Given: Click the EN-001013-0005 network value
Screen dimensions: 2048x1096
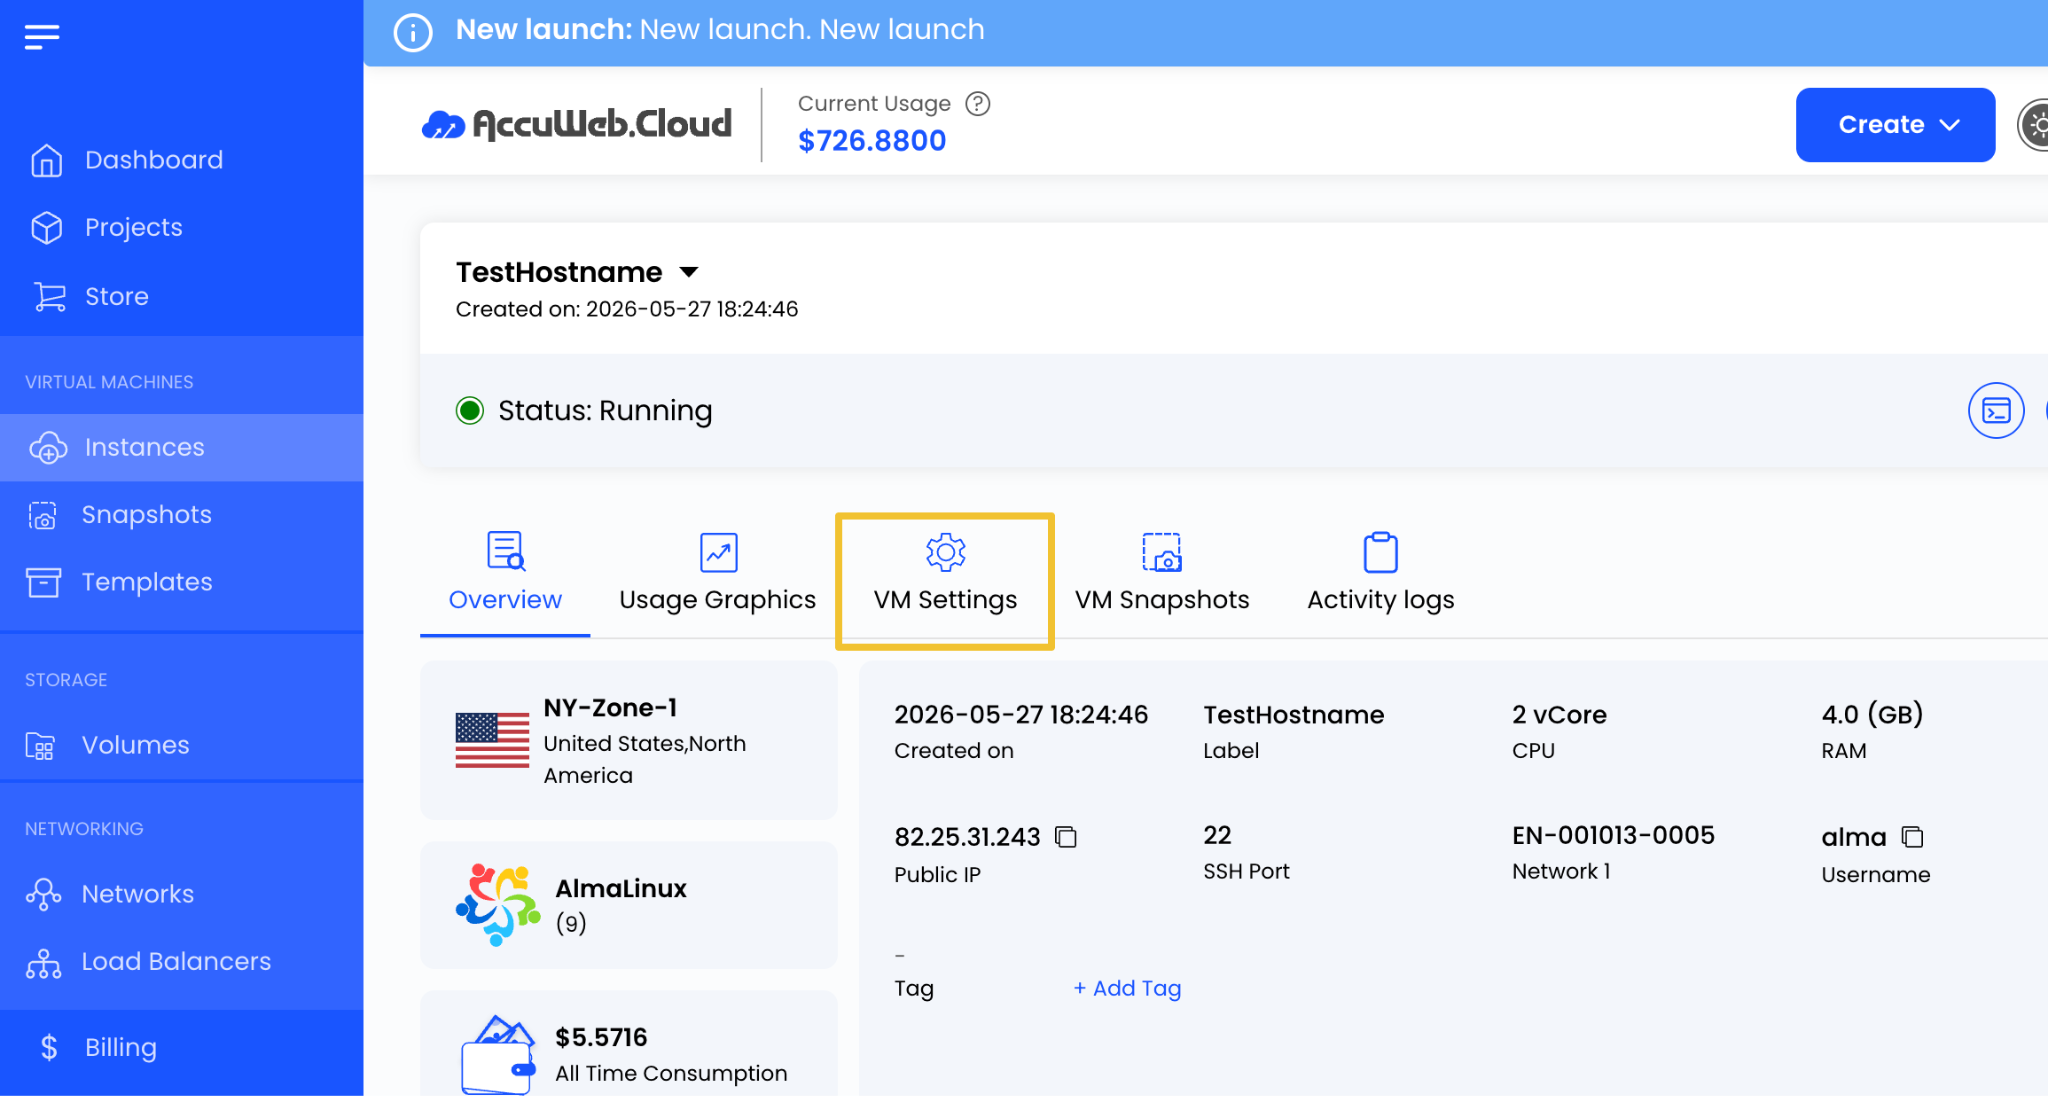Looking at the screenshot, I should pyautogui.click(x=1613, y=836).
